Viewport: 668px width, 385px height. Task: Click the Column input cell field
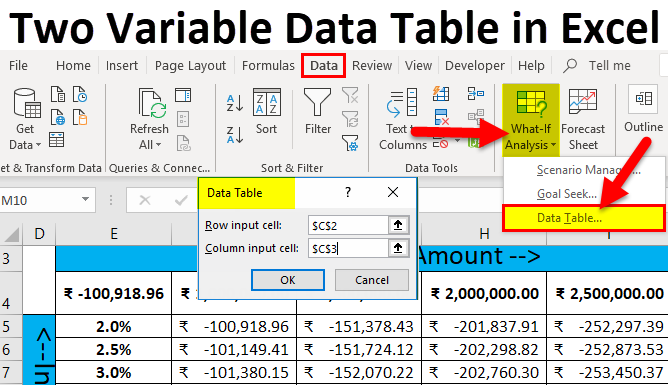click(x=348, y=248)
